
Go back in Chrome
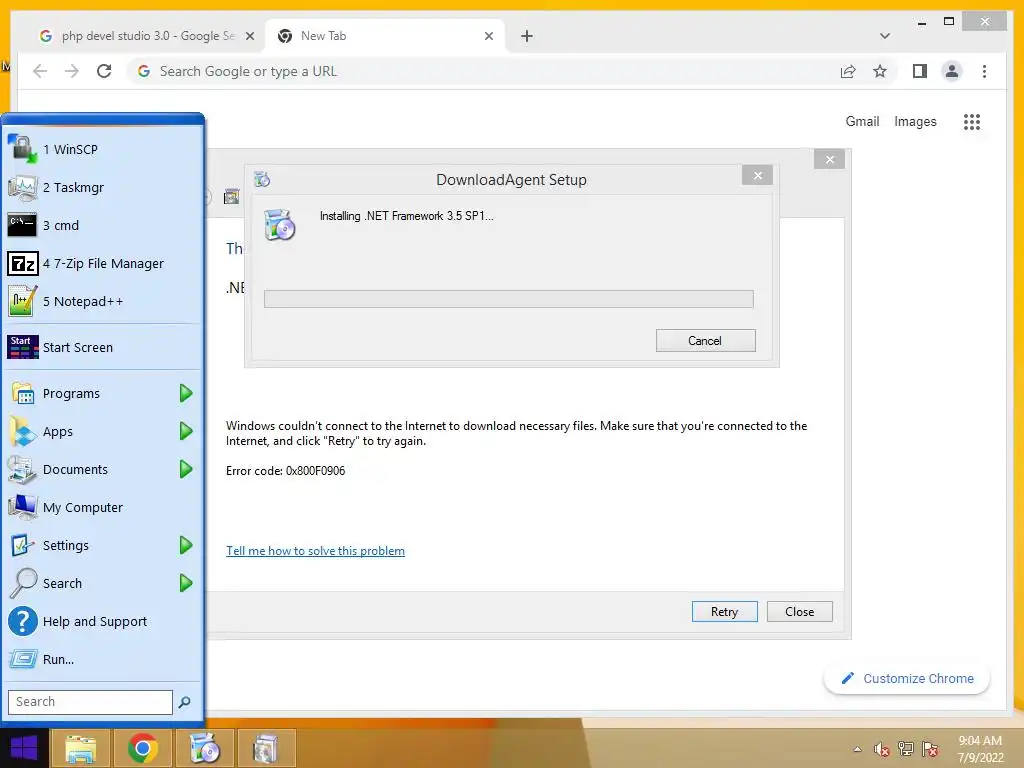[40, 71]
